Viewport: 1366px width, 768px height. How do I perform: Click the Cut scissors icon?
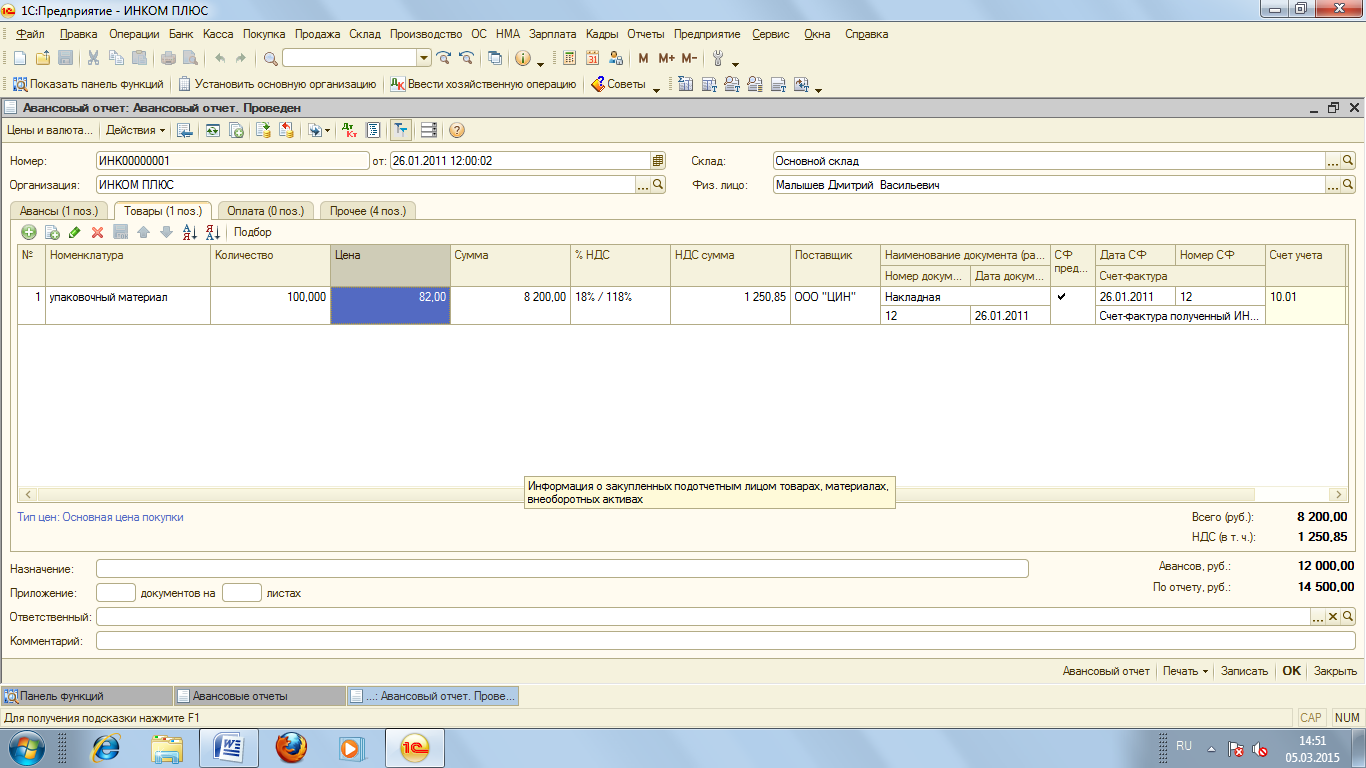93,58
